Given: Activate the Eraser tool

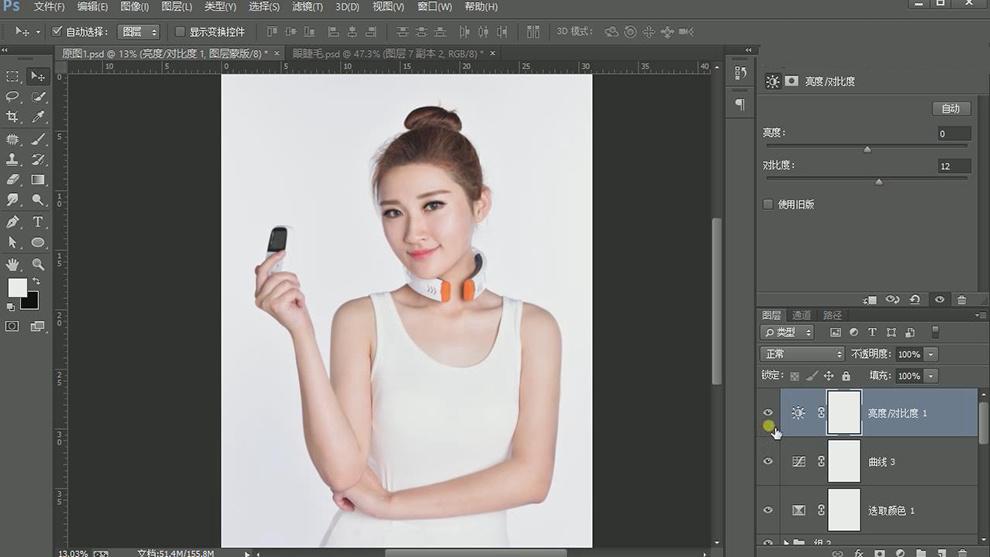Looking at the screenshot, I should coord(13,180).
